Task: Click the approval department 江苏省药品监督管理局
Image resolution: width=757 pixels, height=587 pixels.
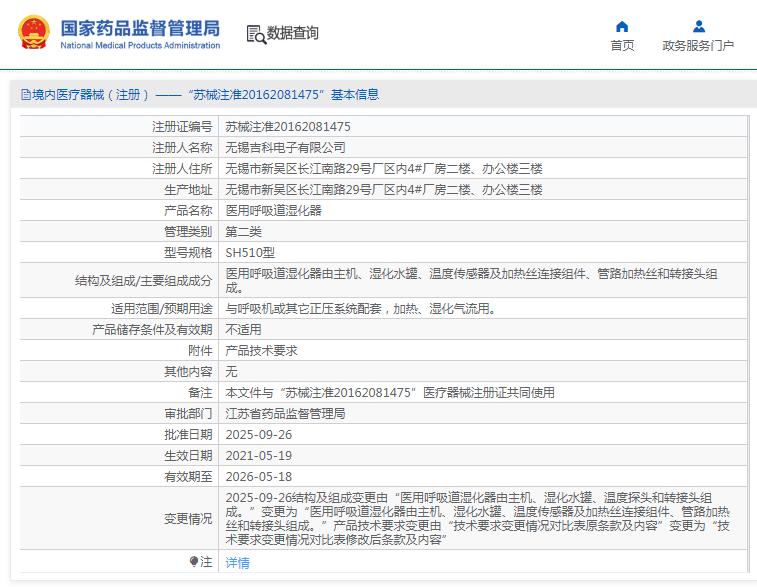Action: pyautogui.click(x=285, y=414)
